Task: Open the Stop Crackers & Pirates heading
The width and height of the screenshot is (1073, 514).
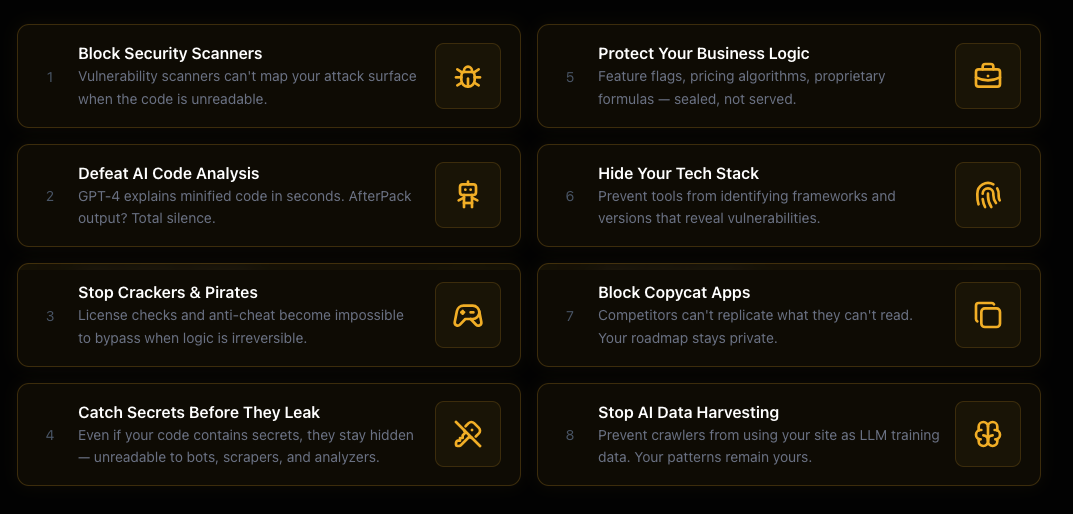Action: tap(168, 292)
